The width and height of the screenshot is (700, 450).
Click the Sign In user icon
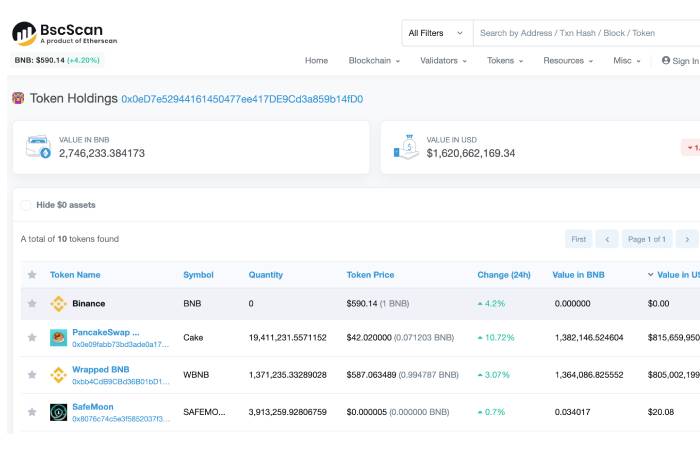click(666, 60)
